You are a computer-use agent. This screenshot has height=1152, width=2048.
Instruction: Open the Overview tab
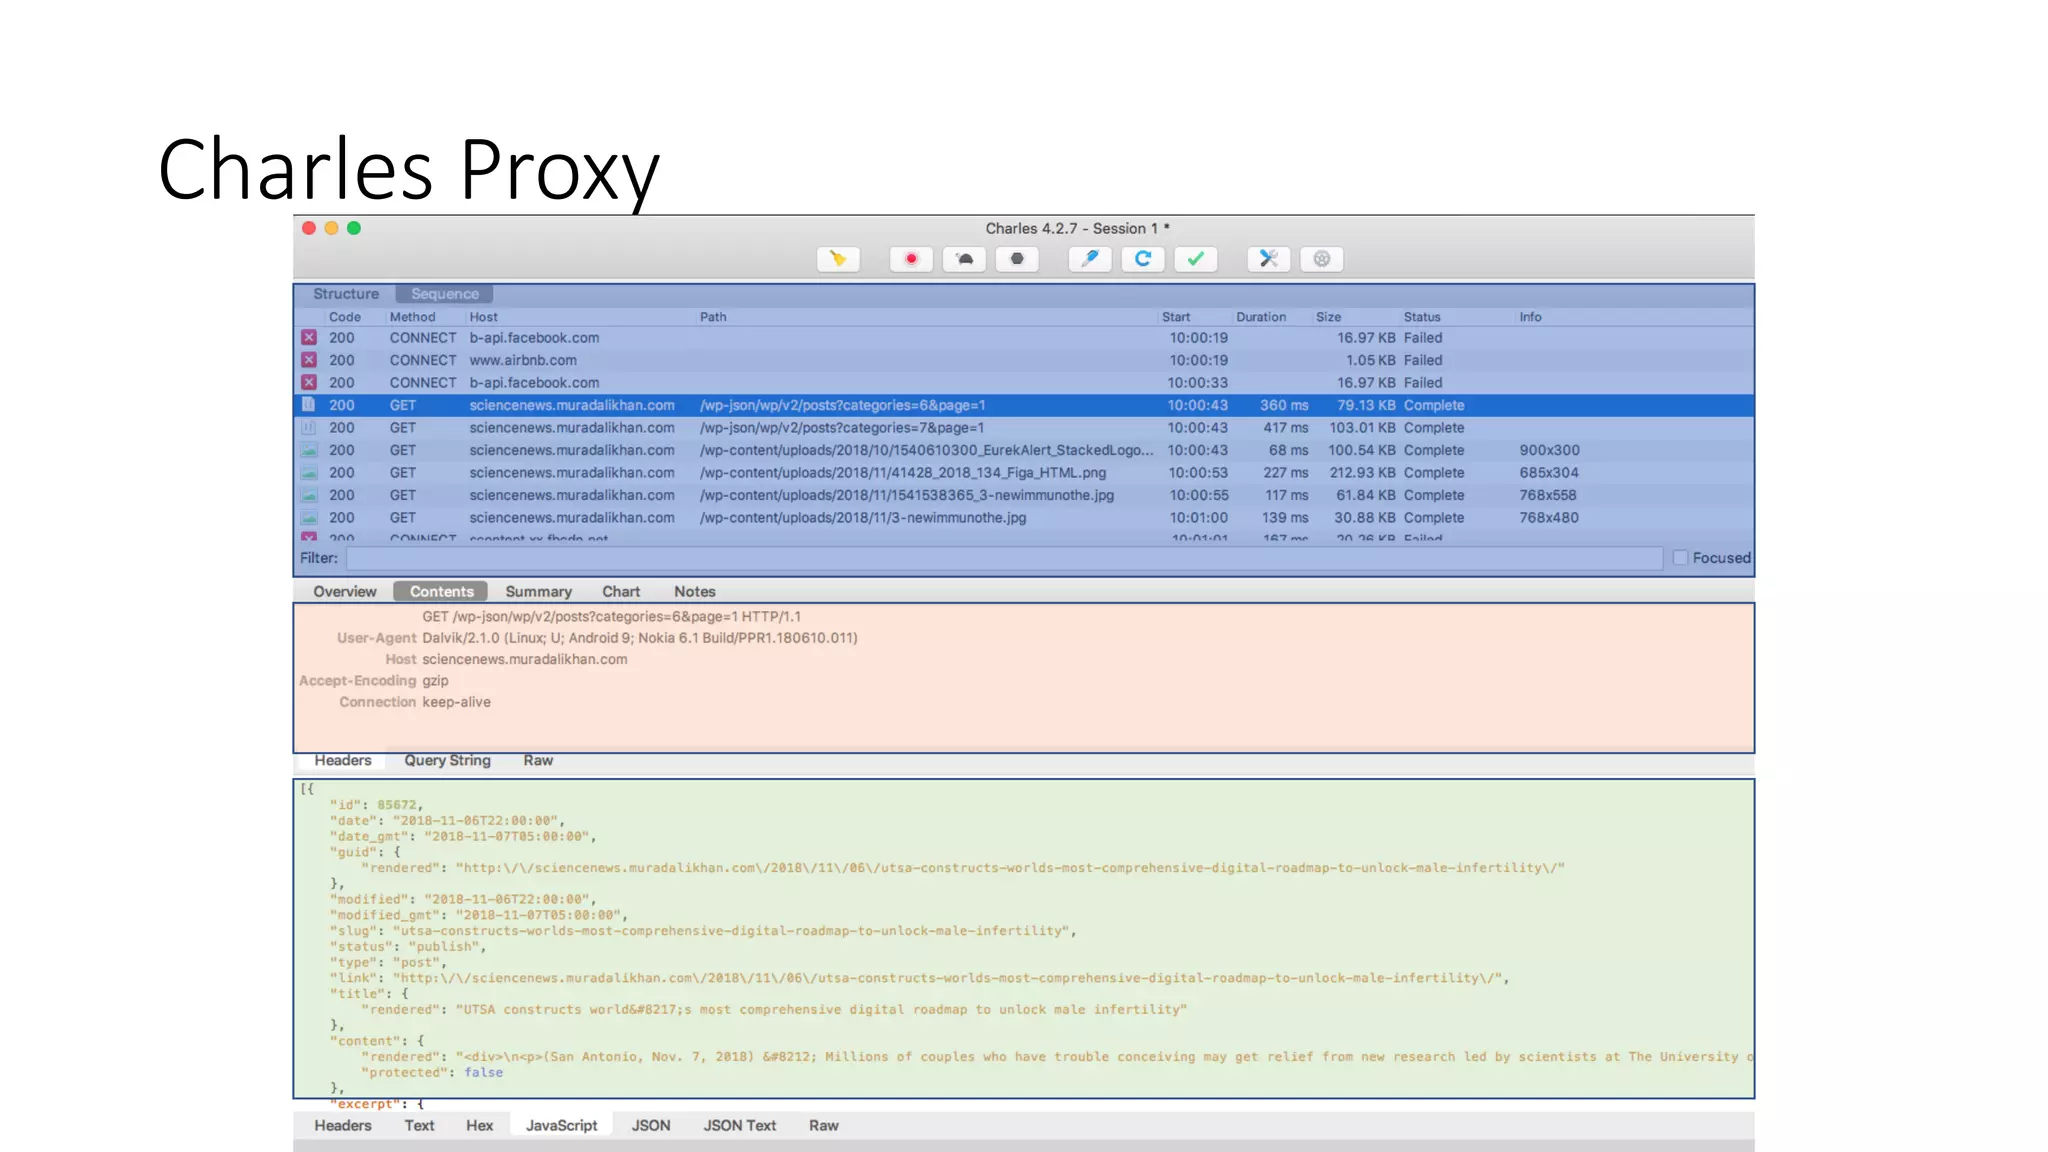coord(345,592)
